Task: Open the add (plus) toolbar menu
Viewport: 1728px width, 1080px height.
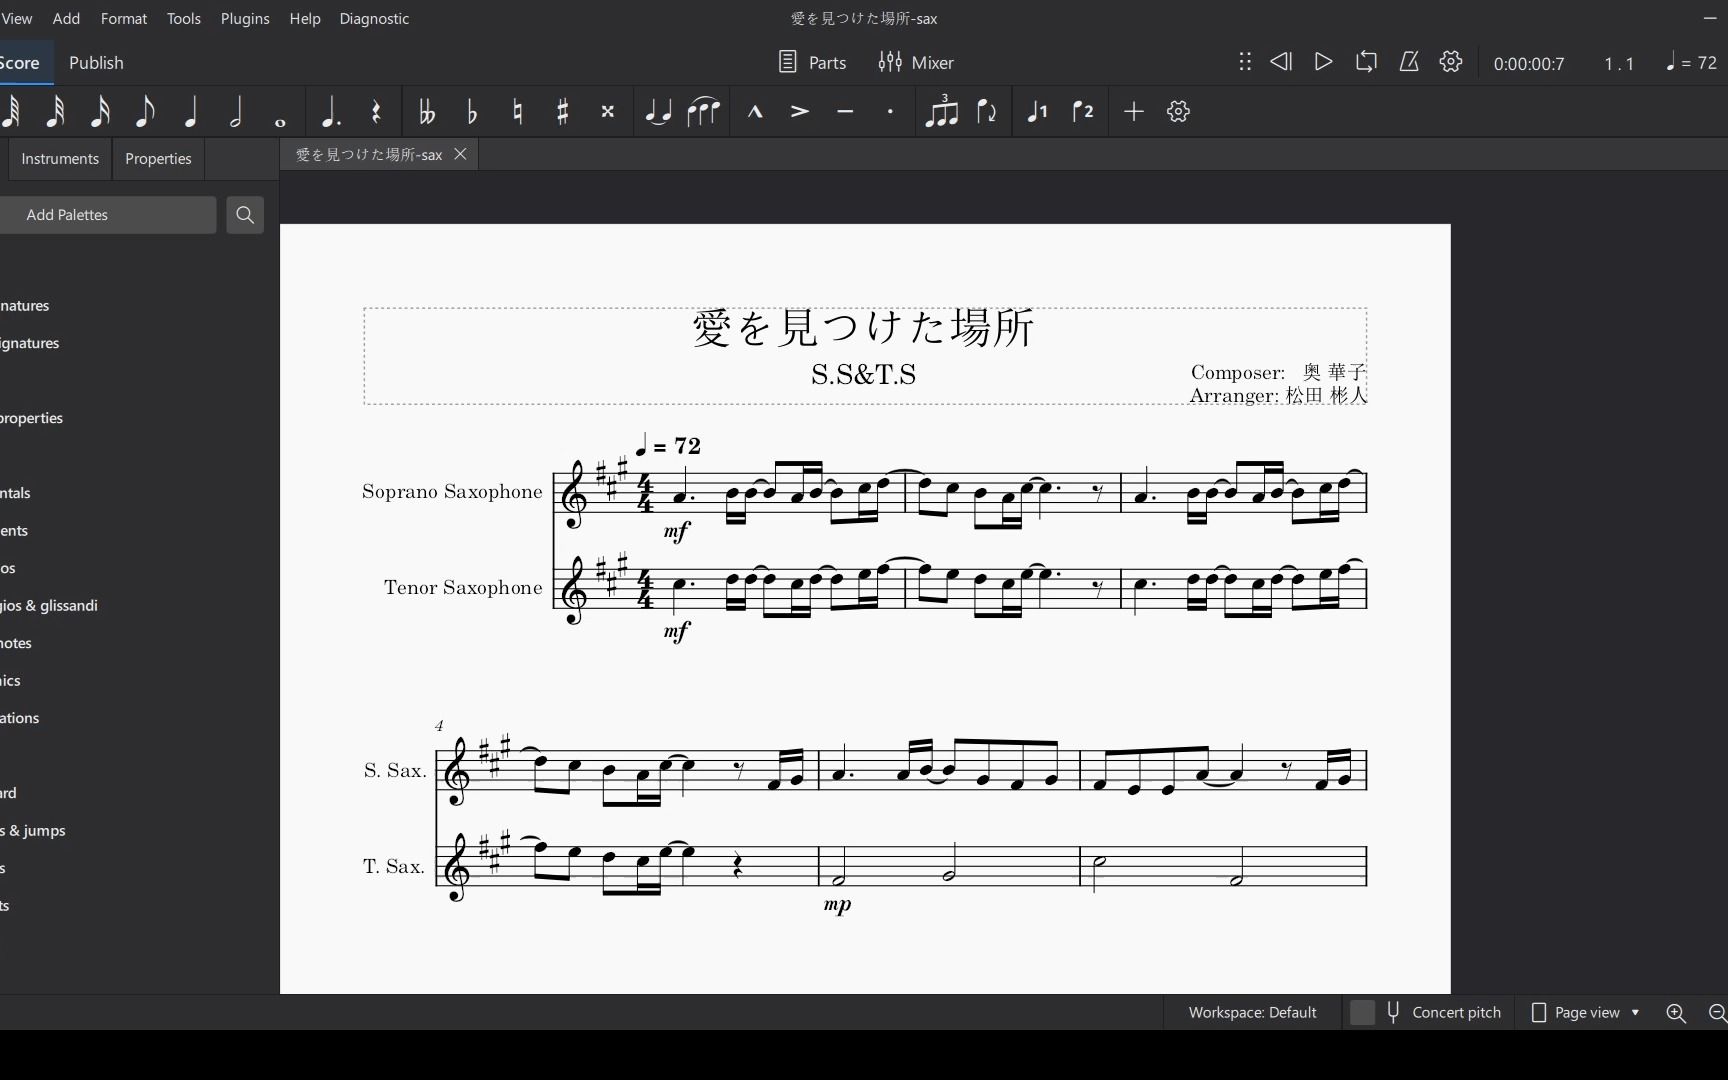Action: 1133,112
